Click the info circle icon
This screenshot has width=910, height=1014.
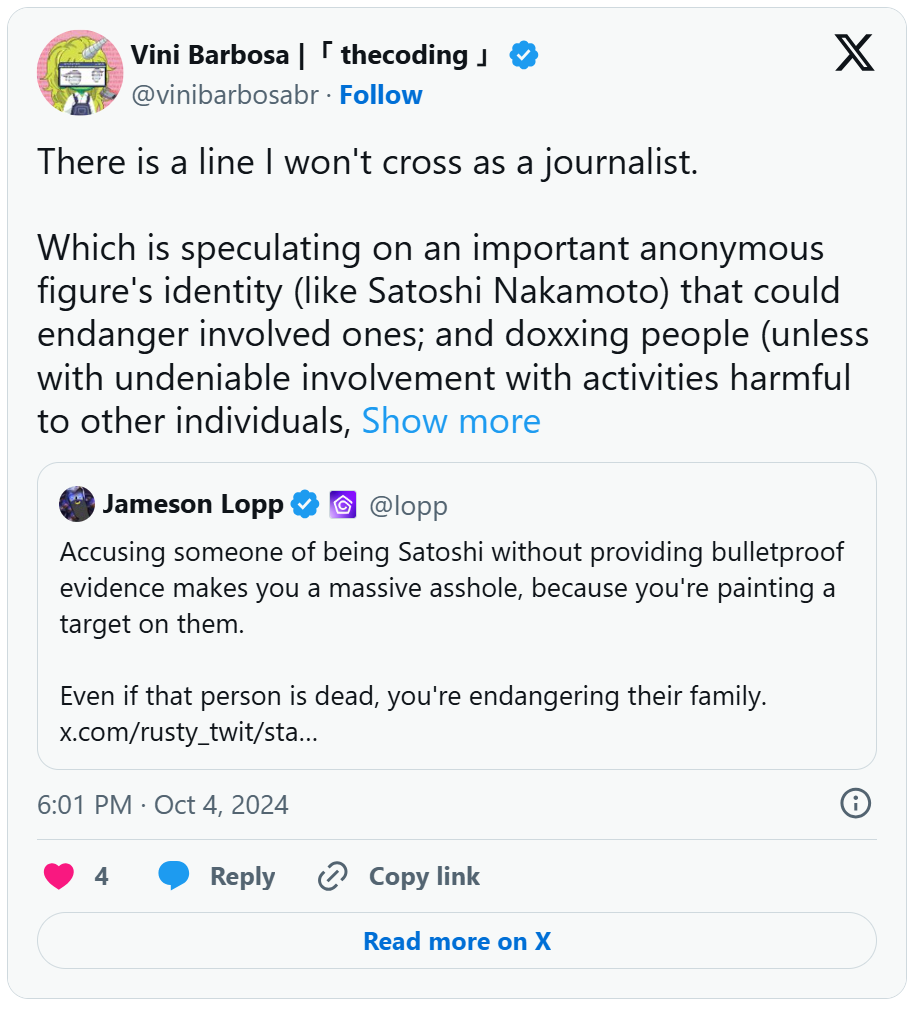point(855,803)
